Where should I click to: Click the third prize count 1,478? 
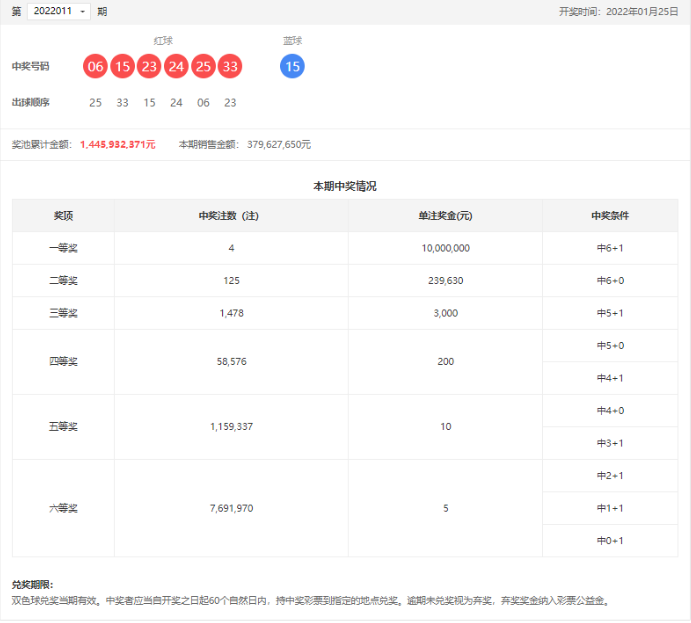click(x=231, y=313)
